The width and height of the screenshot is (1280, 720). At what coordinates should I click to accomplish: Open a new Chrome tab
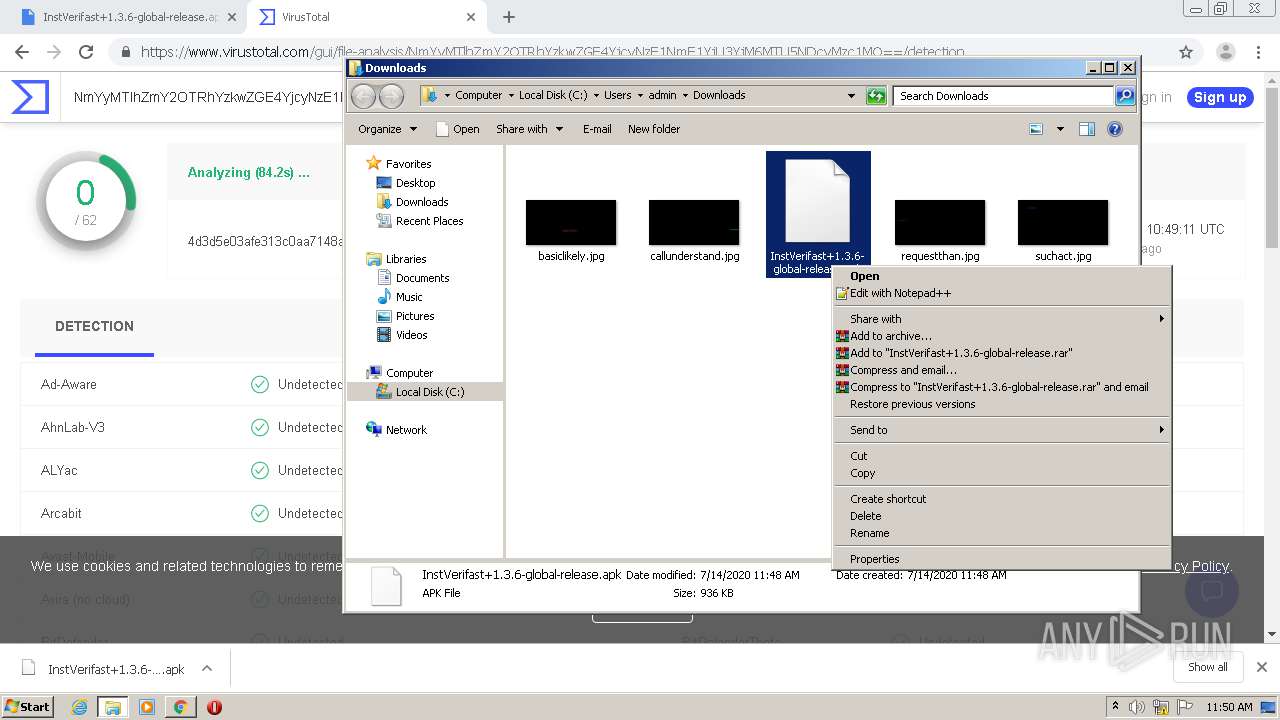[x=508, y=17]
